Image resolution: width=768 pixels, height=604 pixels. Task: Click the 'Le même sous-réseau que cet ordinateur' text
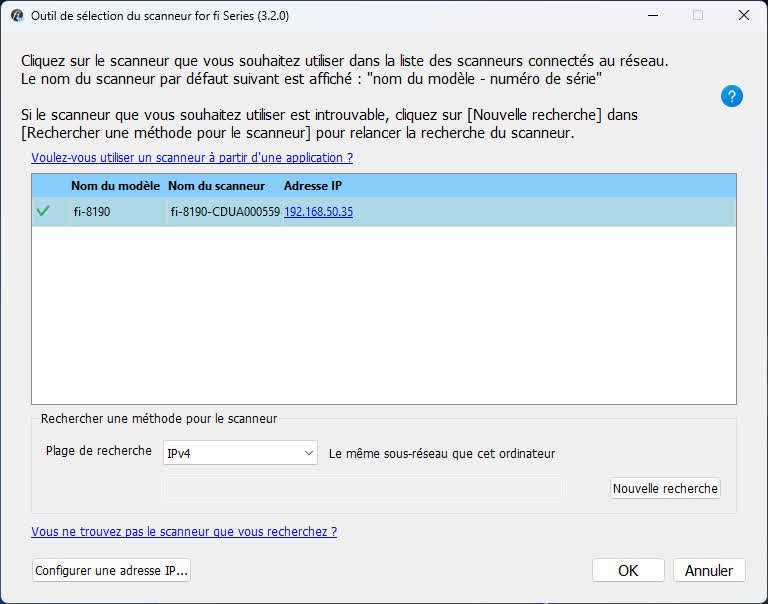(442, 454)
